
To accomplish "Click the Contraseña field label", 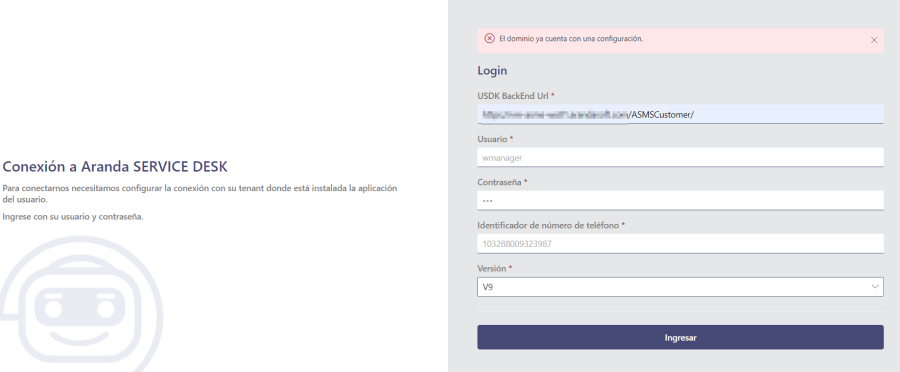I will [x=502, y=182].
